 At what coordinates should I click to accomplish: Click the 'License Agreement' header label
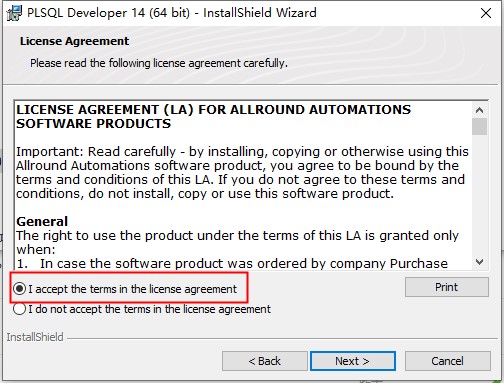point(74,41)
